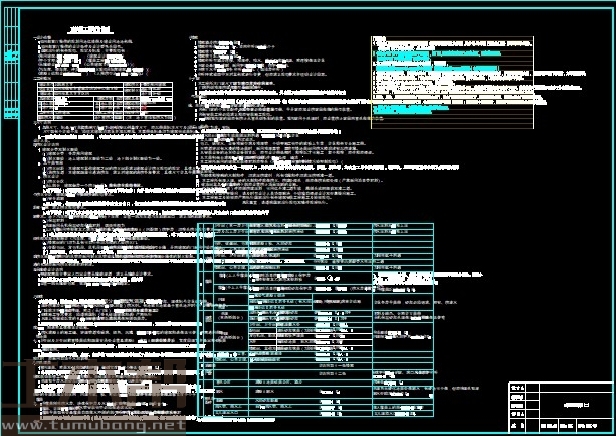Click the top-left label cell of title block

tap(517, 387)
